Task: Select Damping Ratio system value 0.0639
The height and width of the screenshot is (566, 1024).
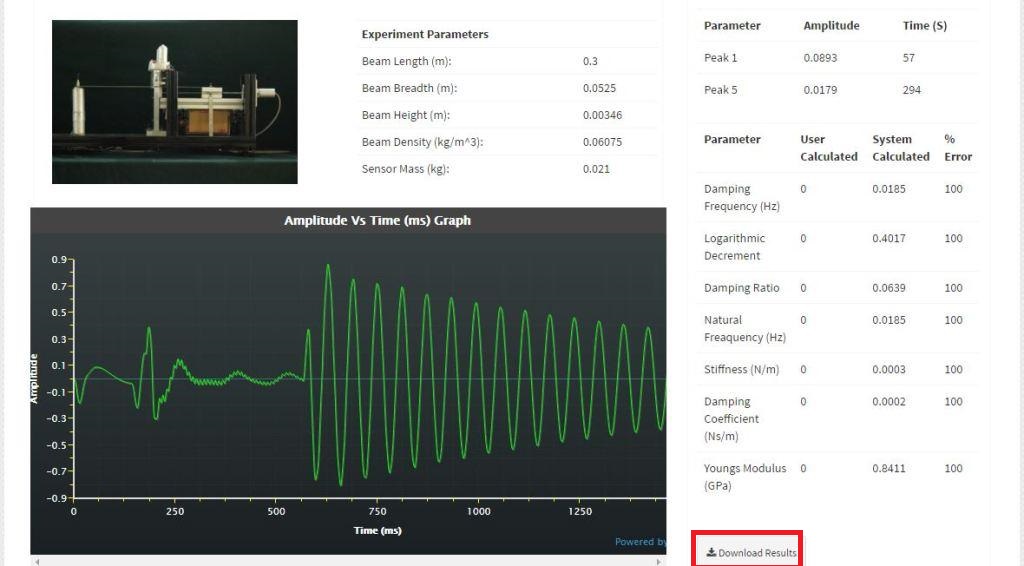Action: coord(889,287)
